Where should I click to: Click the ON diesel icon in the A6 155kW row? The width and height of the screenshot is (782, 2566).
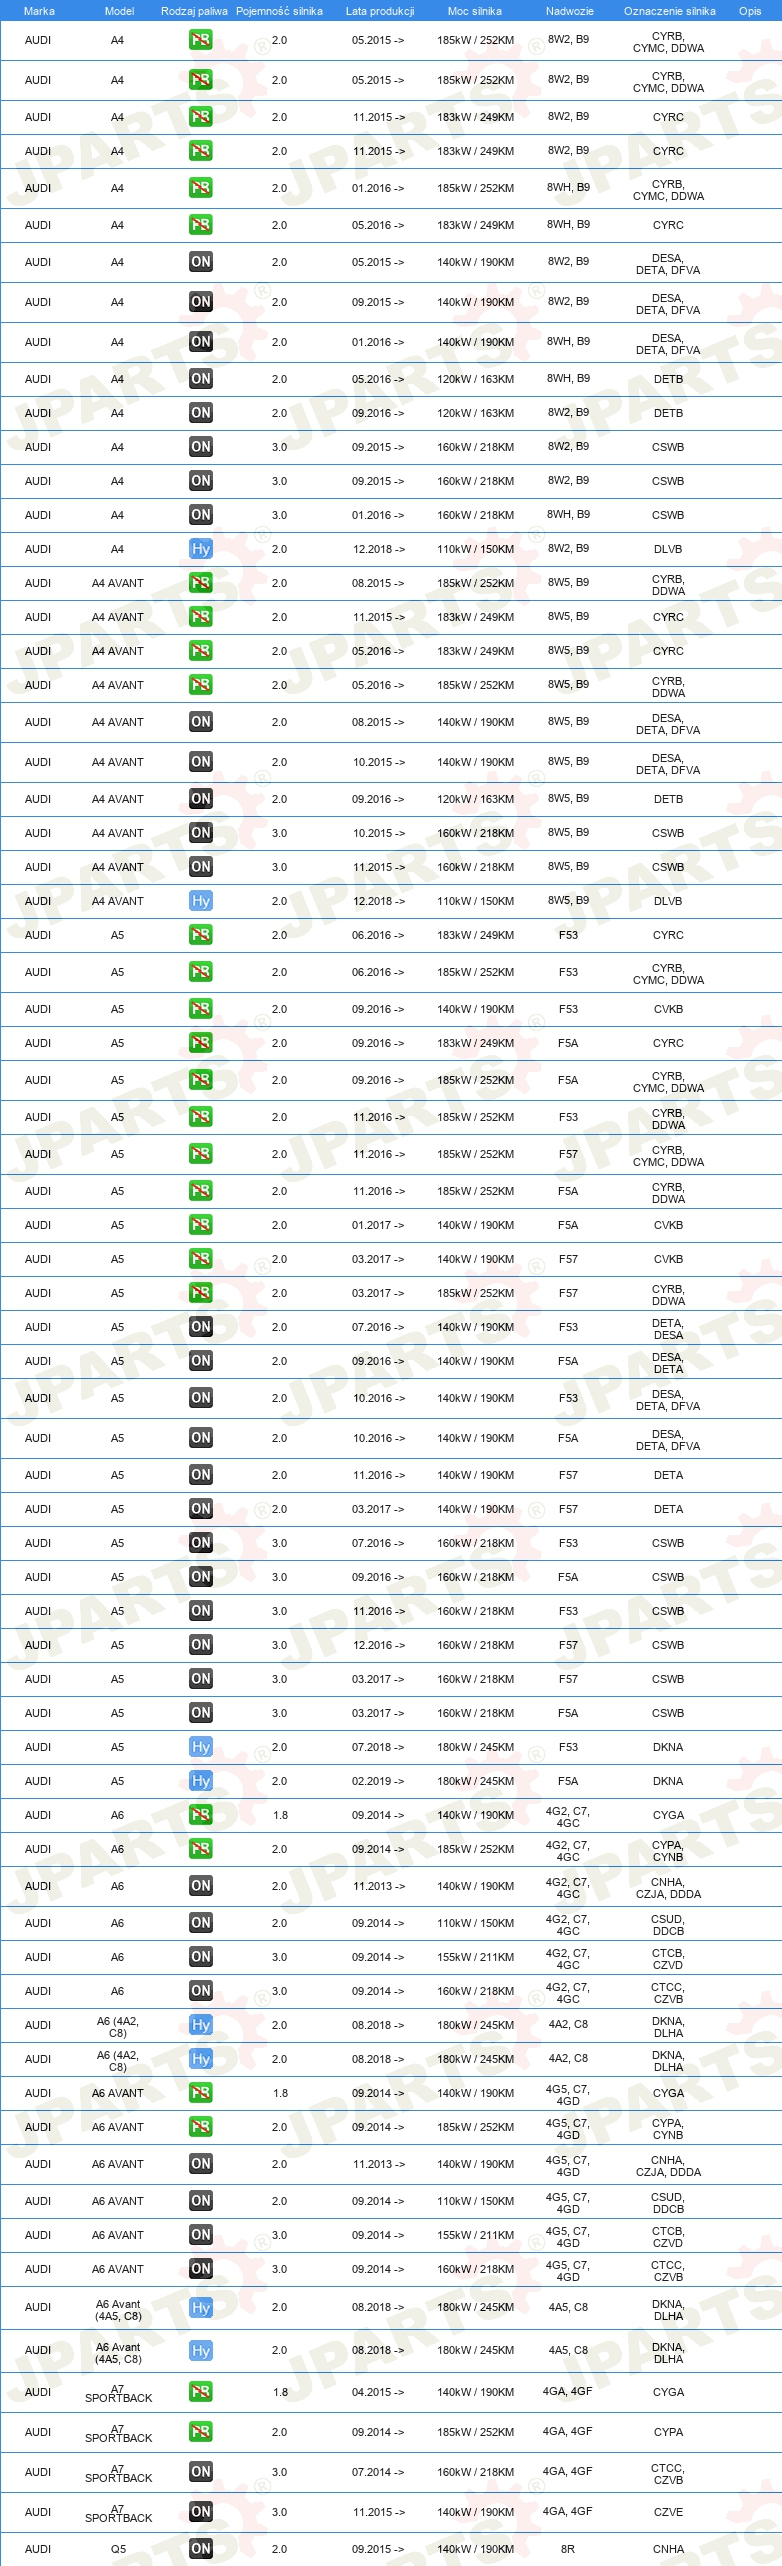(201, 1957)
